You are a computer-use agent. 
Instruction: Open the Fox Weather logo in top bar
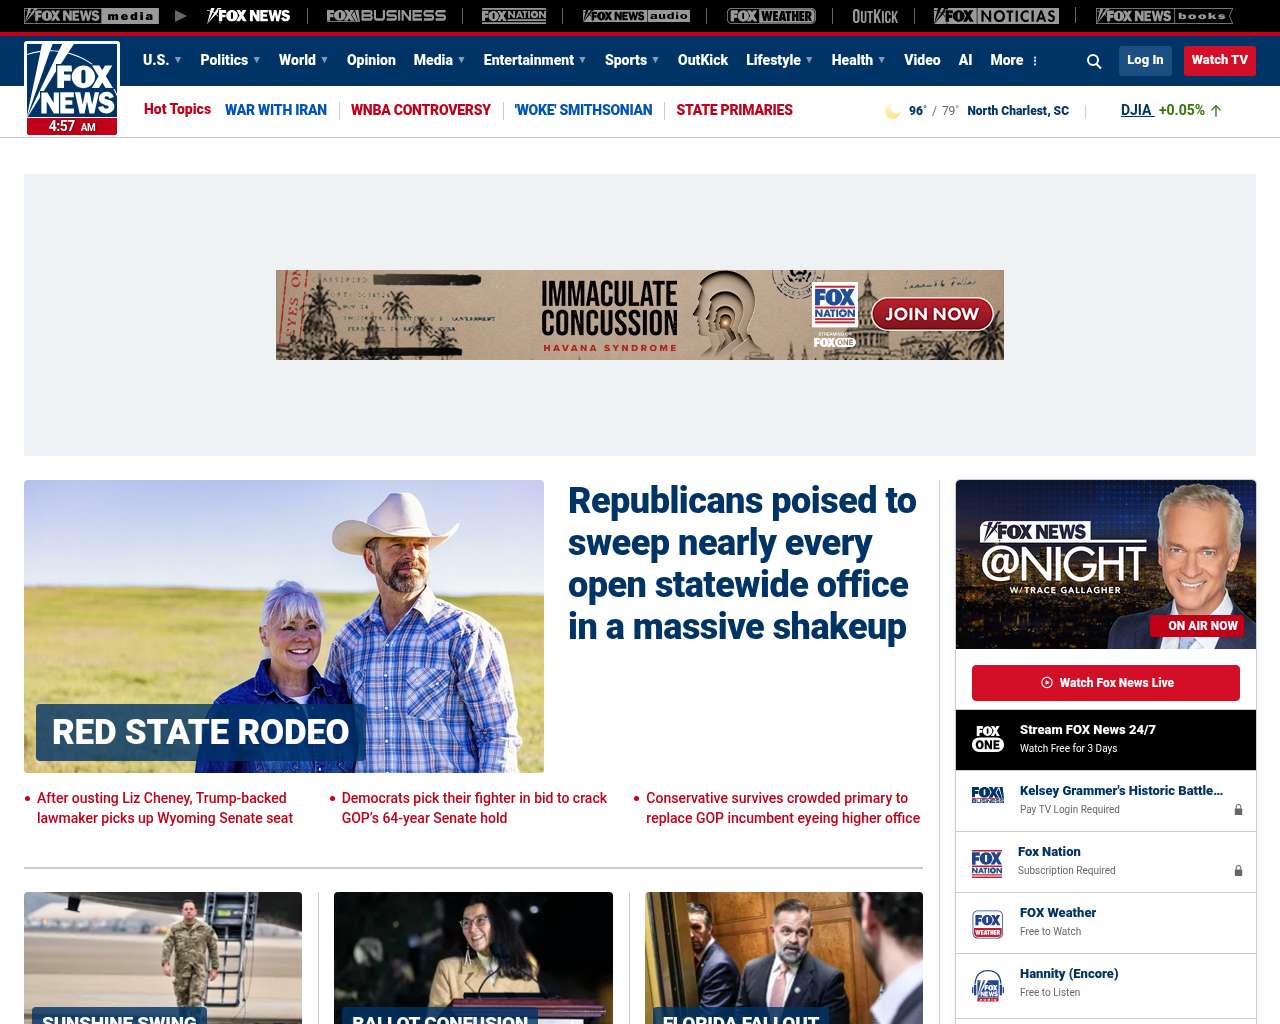pyautogui.click(x=771, y=16)
